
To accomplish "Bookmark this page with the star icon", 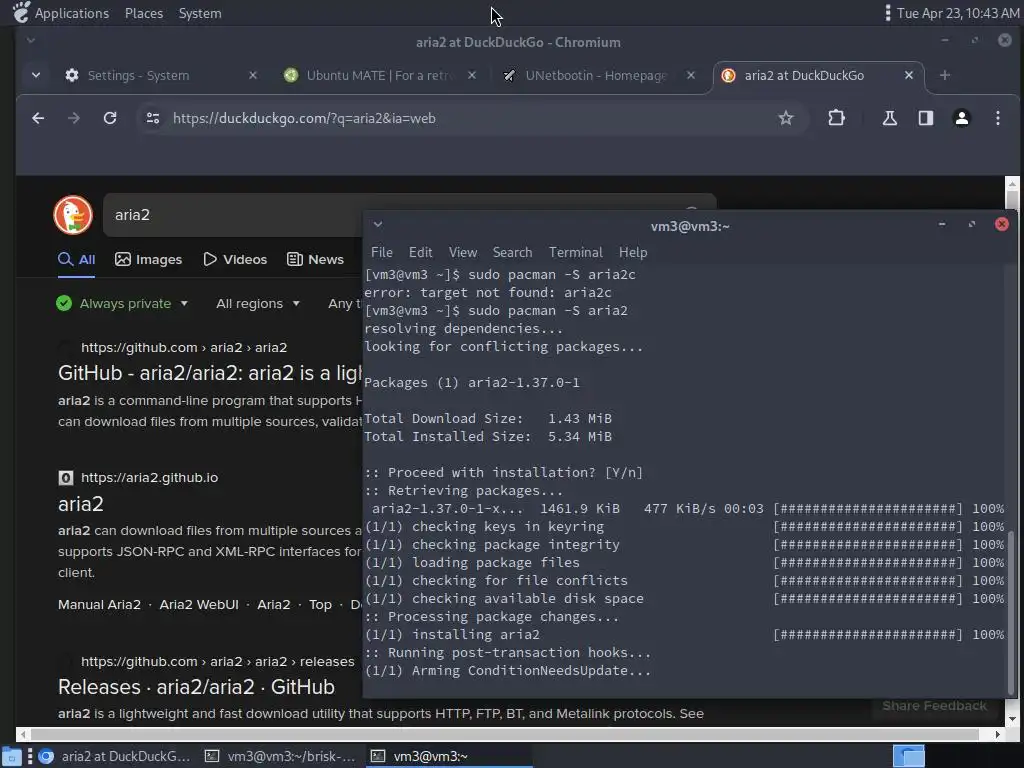I will click(786, 118).
